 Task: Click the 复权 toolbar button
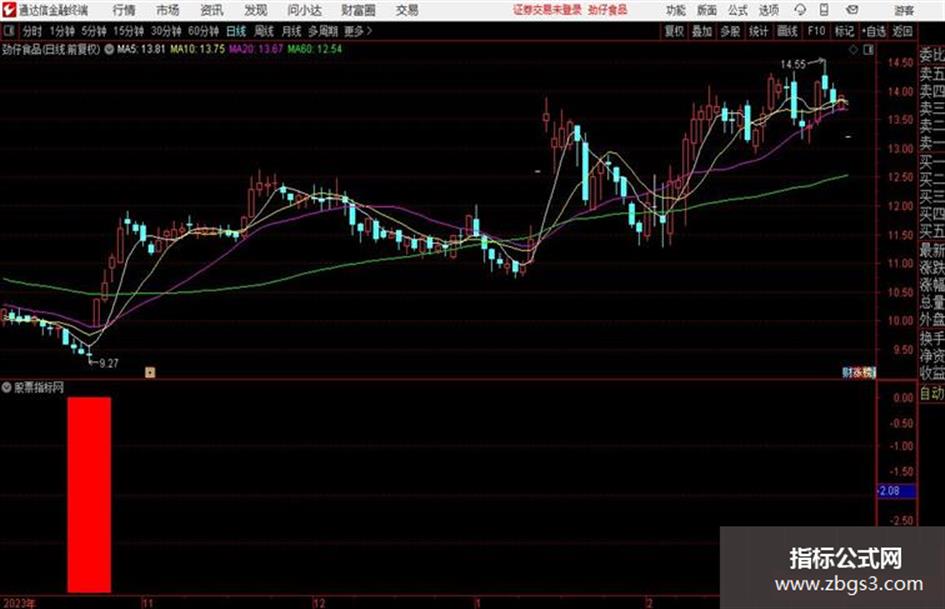coord(674,31)
